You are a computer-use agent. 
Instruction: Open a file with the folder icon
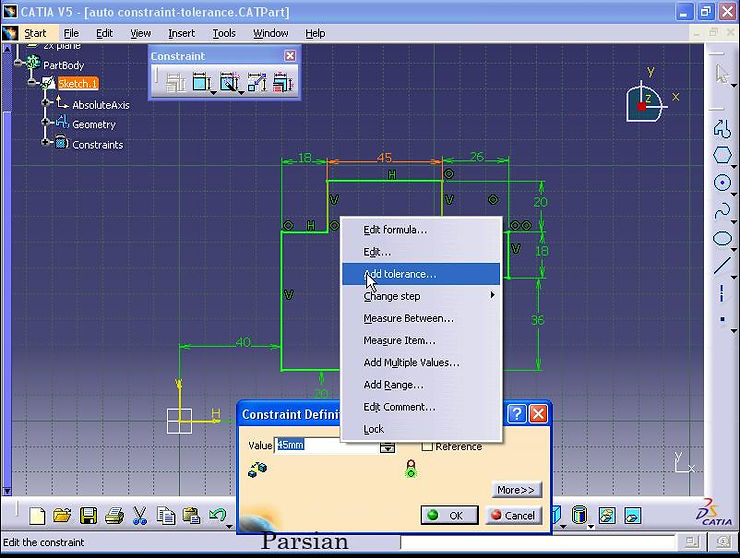click(62, 516)
